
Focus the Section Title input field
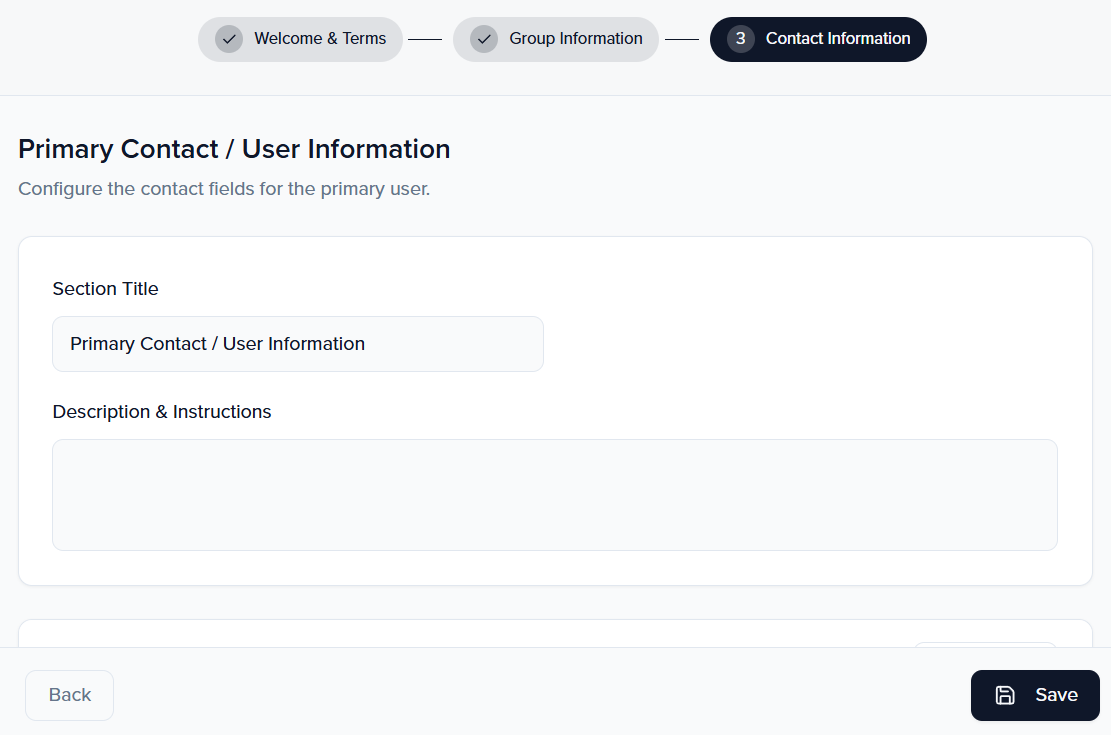[297, 344]
